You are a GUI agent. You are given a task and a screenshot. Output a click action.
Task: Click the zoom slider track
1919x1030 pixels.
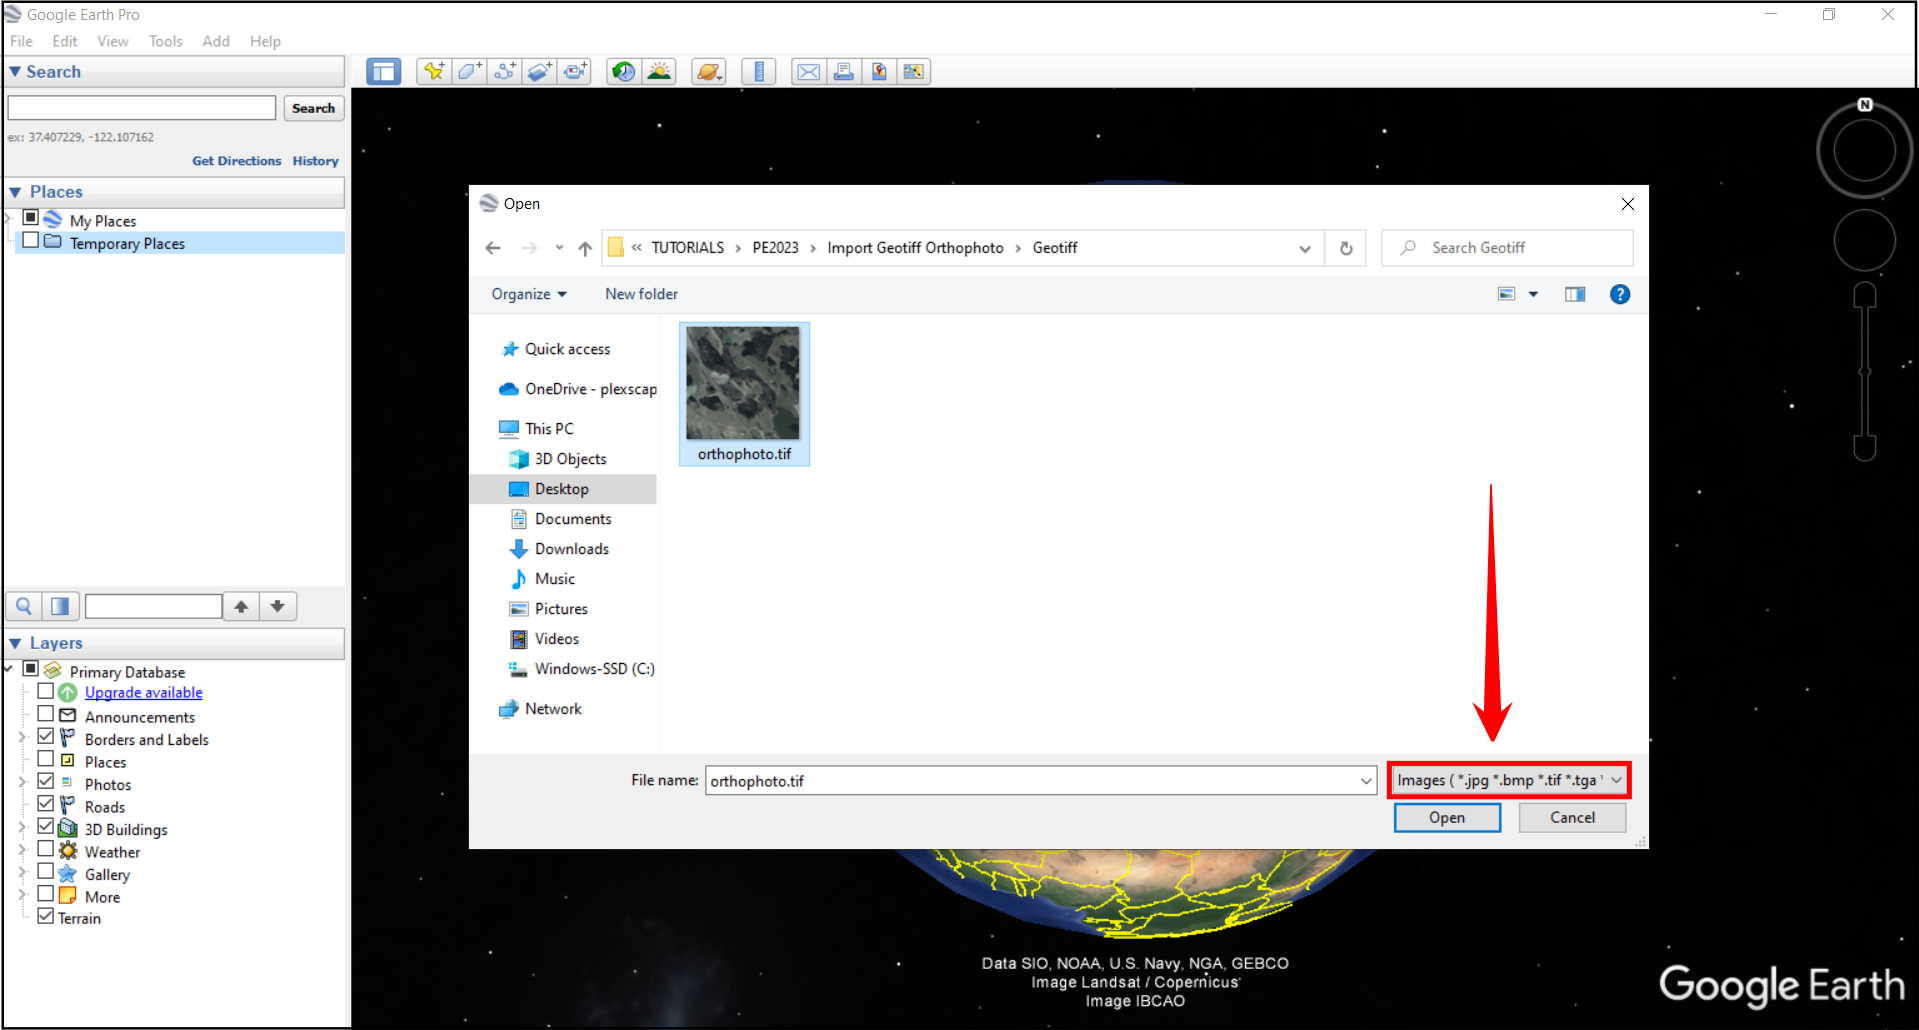pyautogui.click(x=1865, y=370)
